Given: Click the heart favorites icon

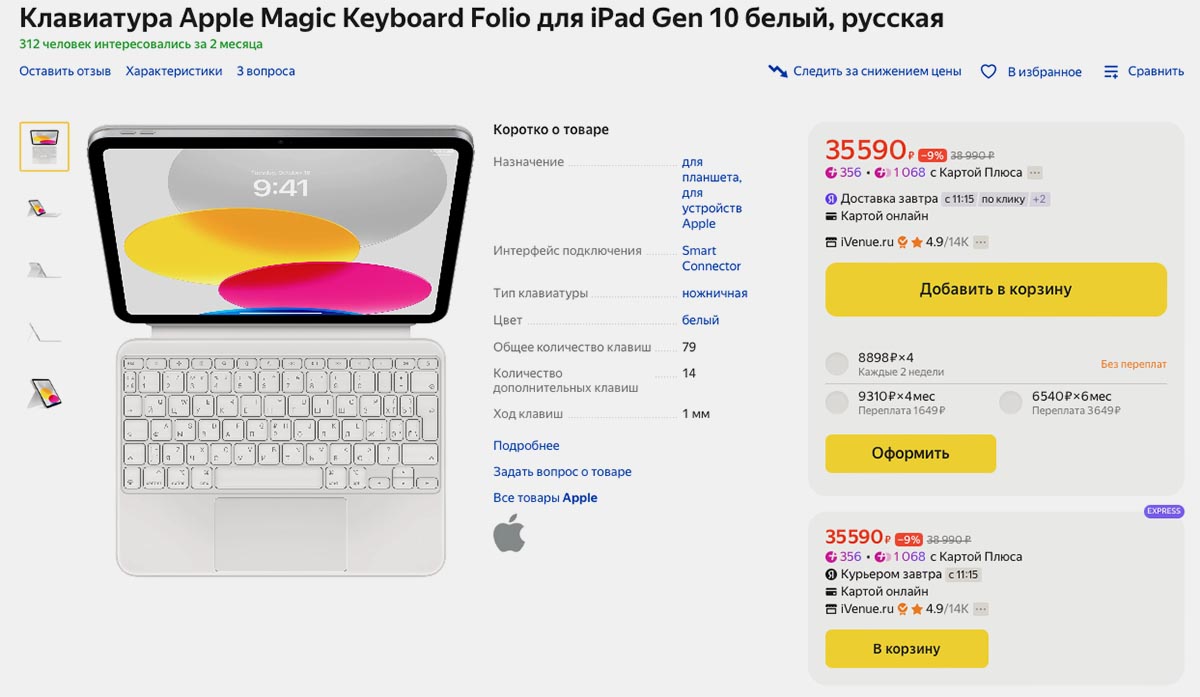Looking at the screenshot, I should [988, 71].
